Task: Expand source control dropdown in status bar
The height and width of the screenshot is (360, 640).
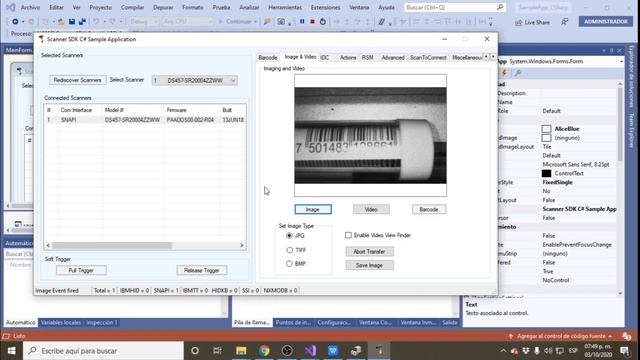Action: (x=610, y=336)
